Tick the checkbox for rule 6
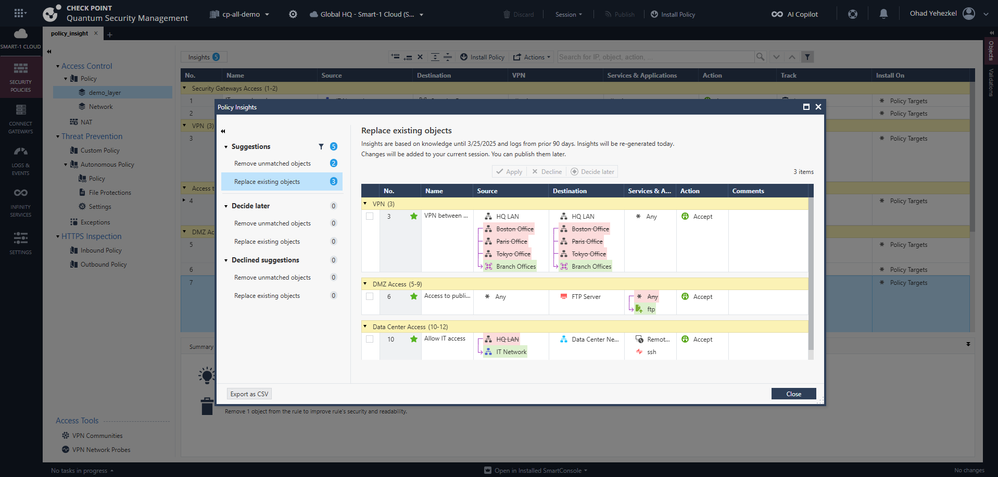The height and width of the screenshot is (477, 998). click(x=370, y=297)
